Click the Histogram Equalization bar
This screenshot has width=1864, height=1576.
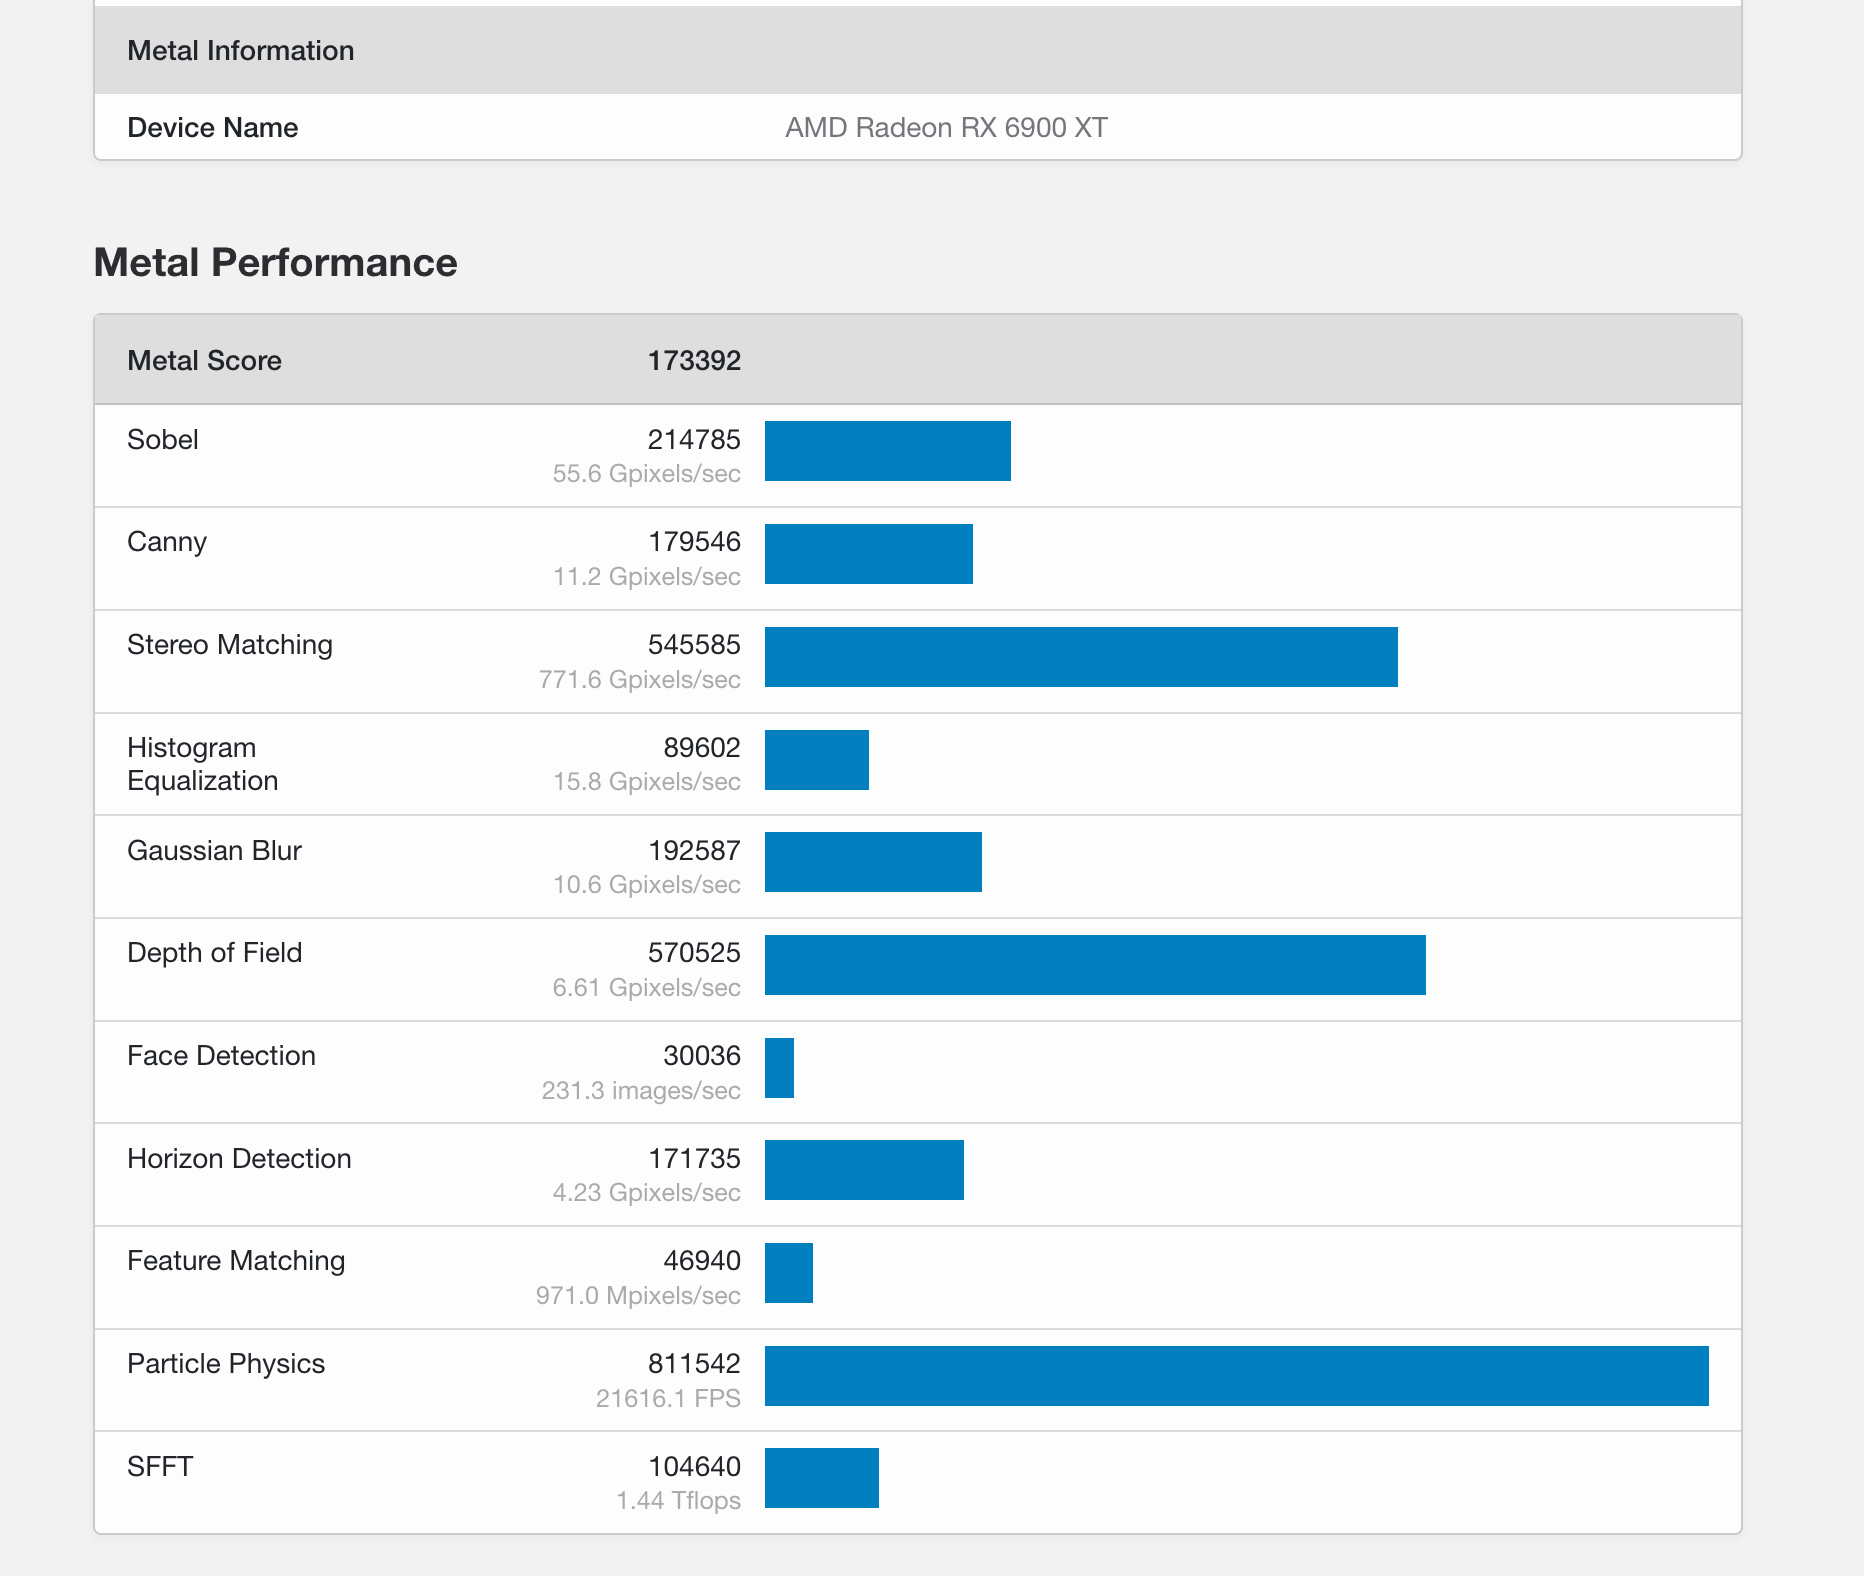(816, 760)
